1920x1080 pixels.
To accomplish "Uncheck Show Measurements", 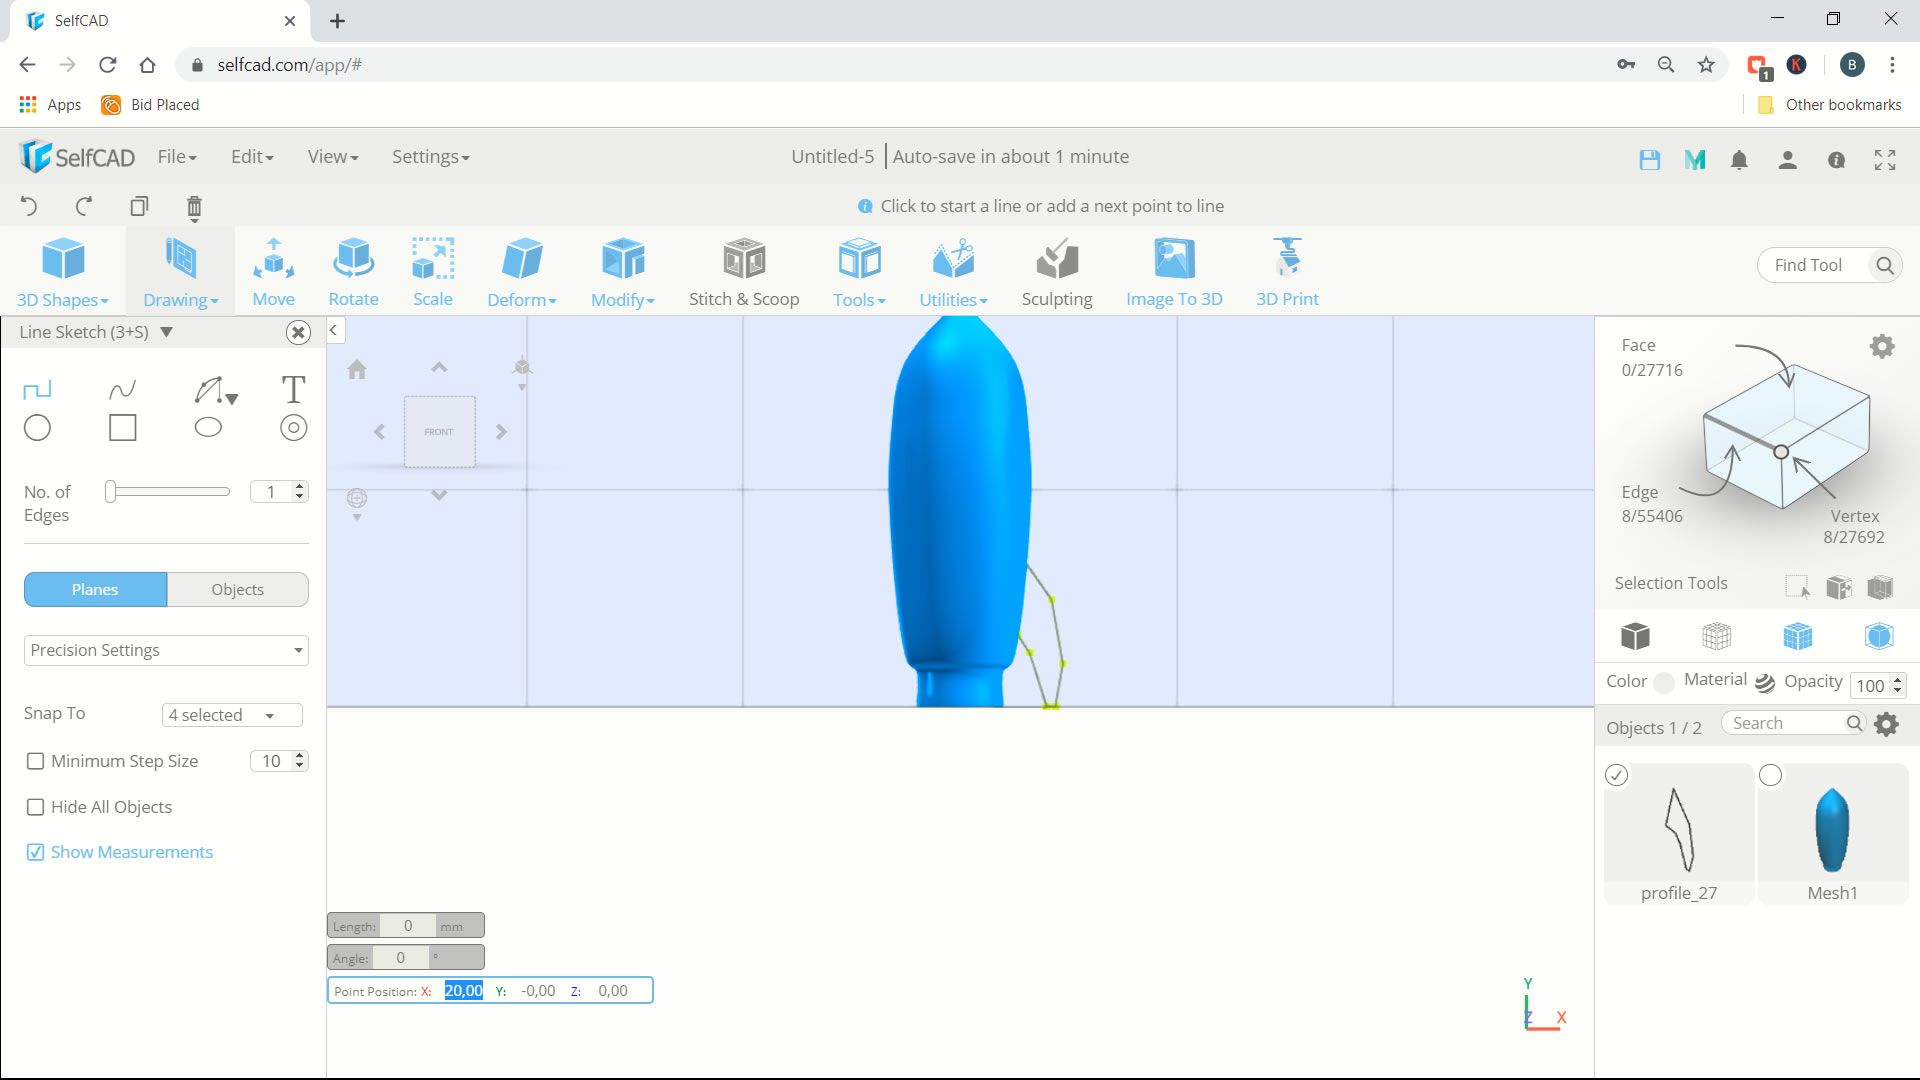I will (36, 852).
